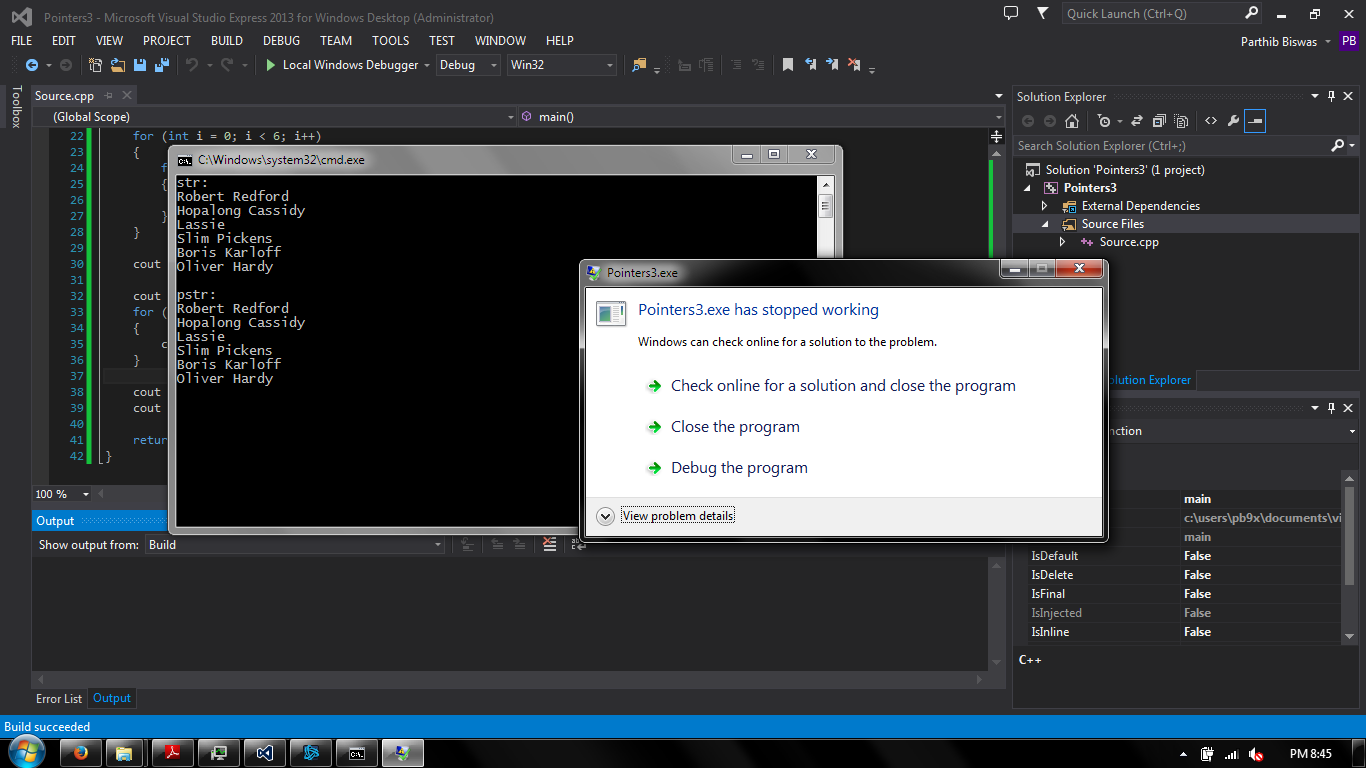Expand Source.cpp node in Solution Explorer
This screenshot has height=768, width=1366.
(1063, 242)
